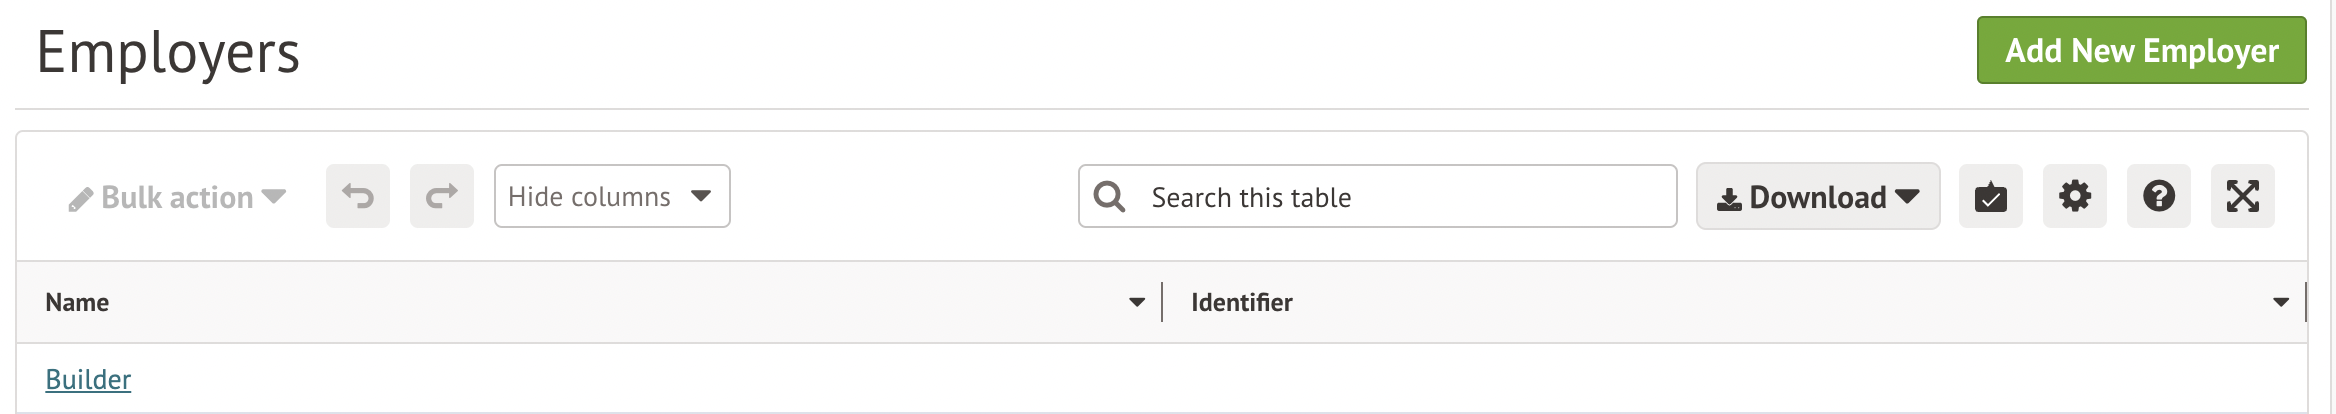Click the checkmark box icon beside Download
This screenshot has width=2336, height=414.
click(1990, 196)
